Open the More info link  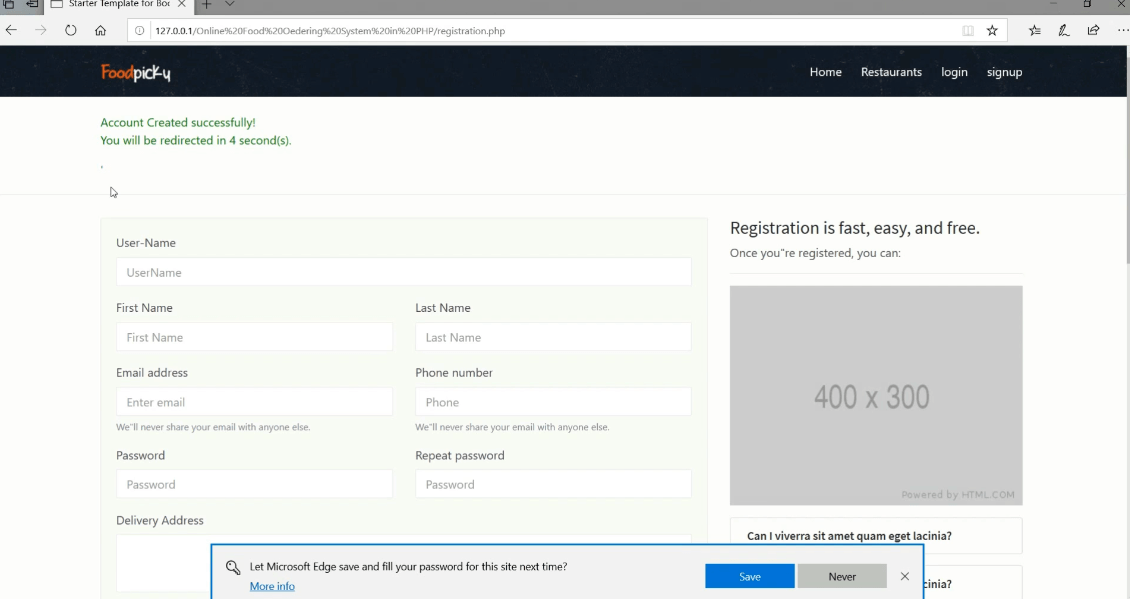(x=272, y=586)
